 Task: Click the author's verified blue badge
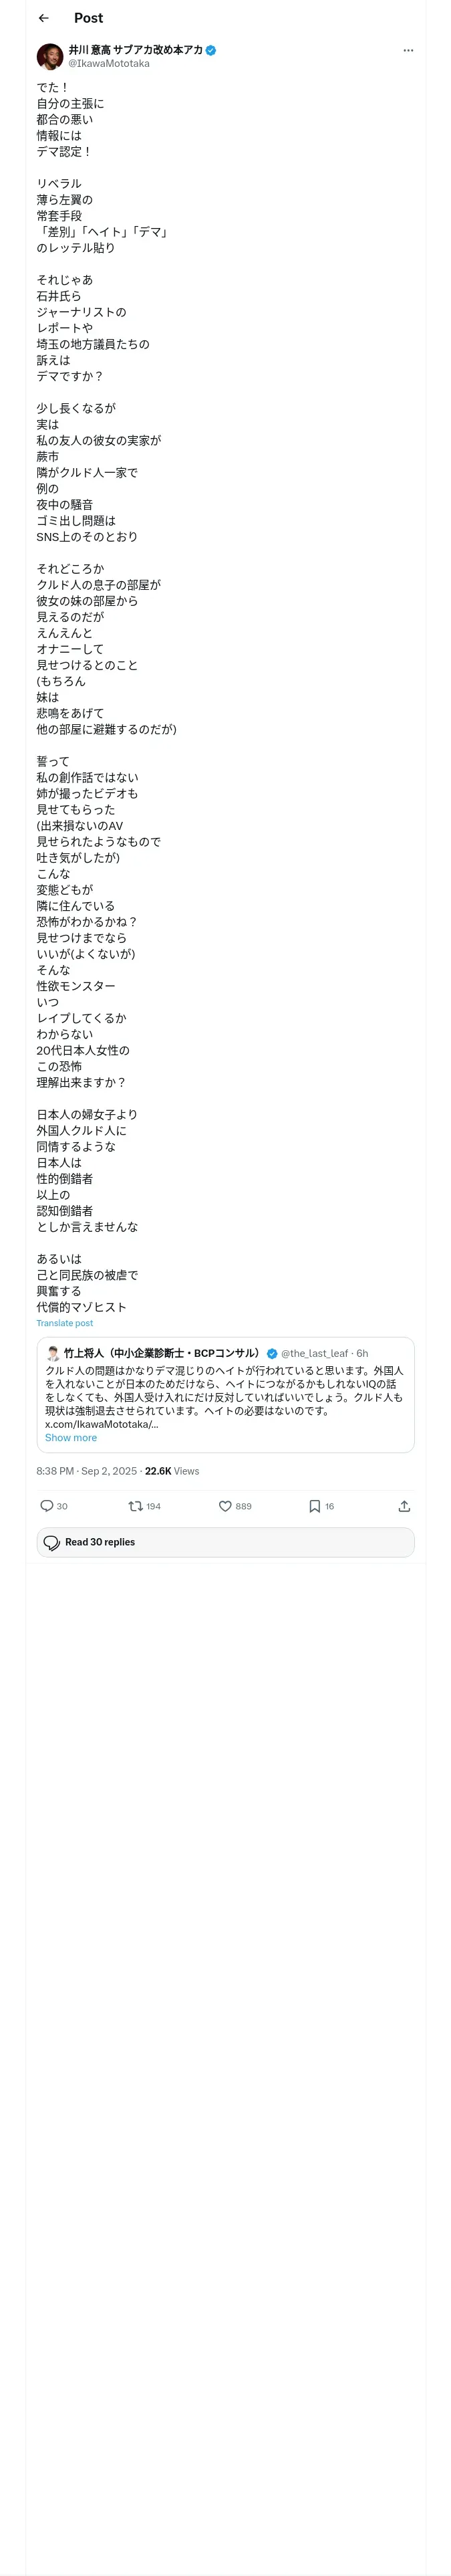click(x=211, y=50)
